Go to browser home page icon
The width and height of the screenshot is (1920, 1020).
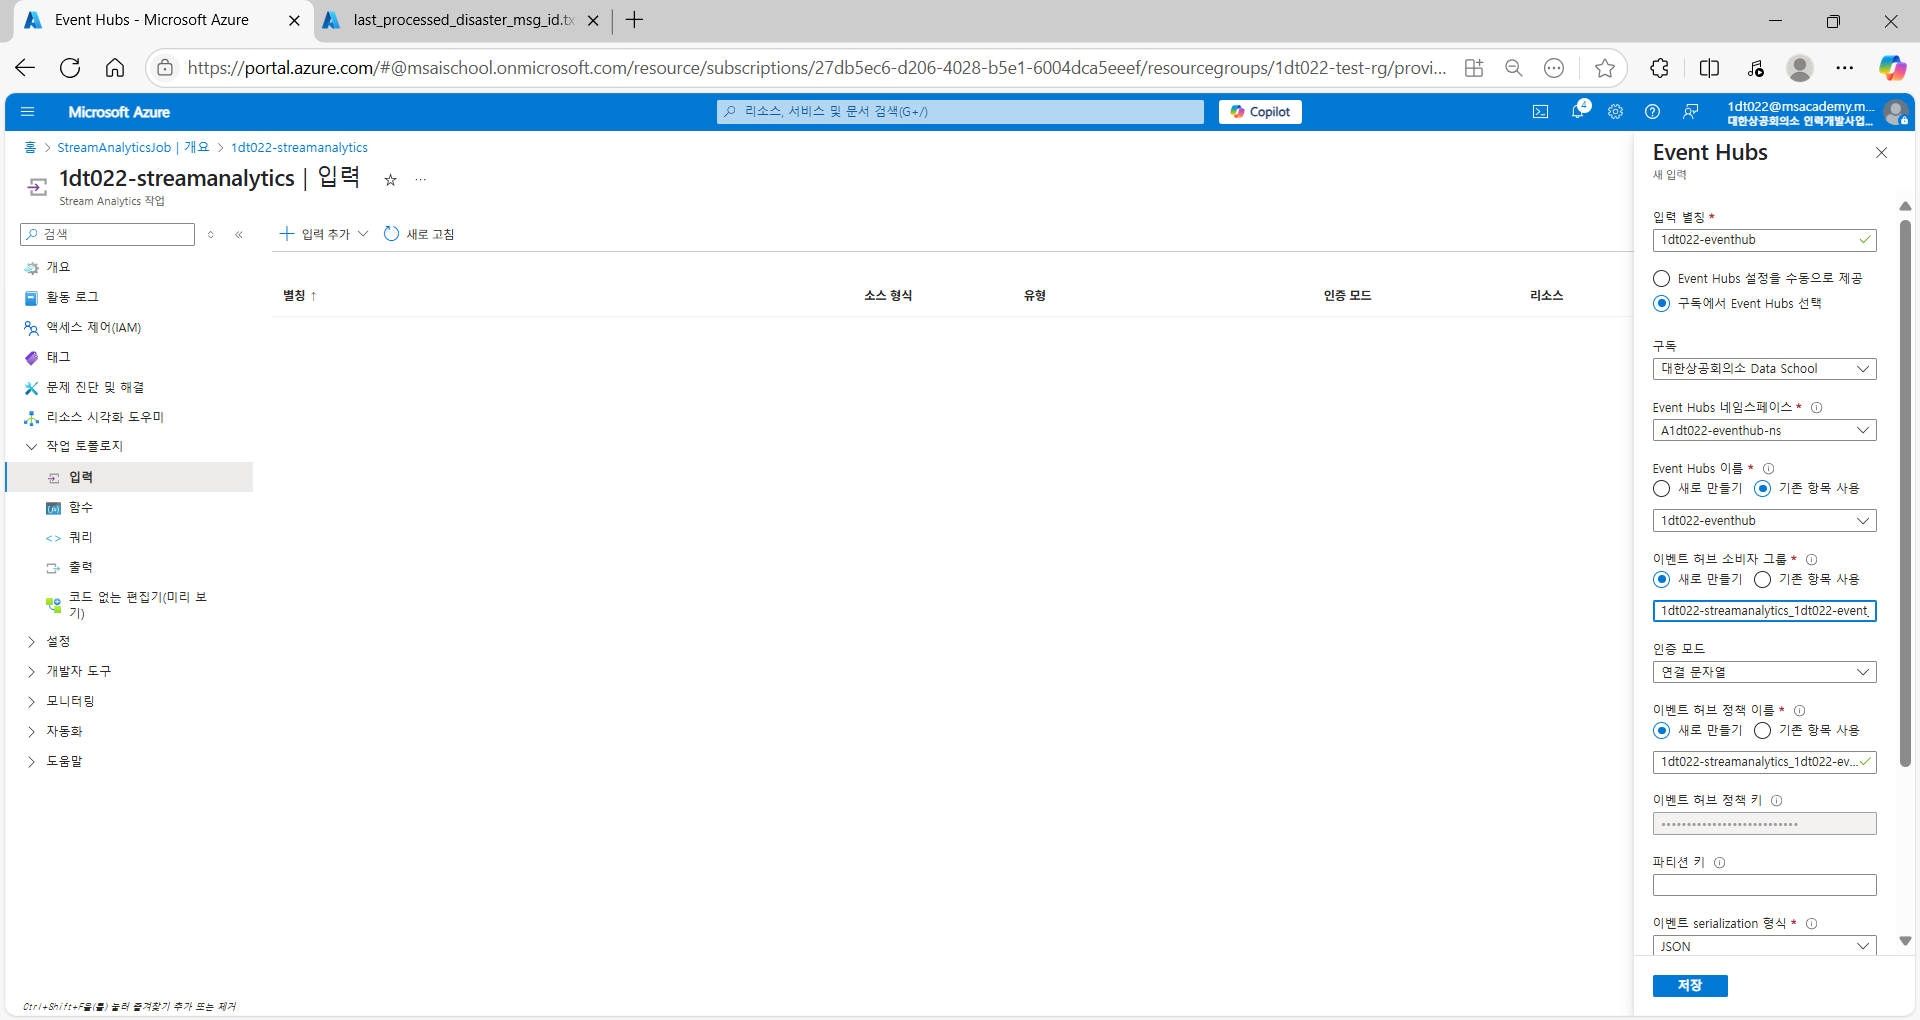(115, 68)
